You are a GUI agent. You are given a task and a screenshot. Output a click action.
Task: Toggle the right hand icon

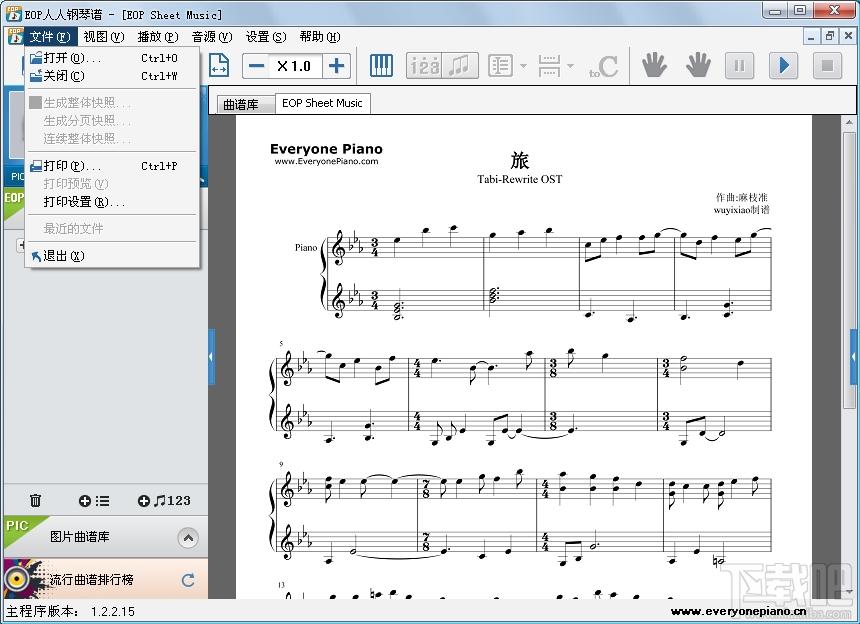698,65
